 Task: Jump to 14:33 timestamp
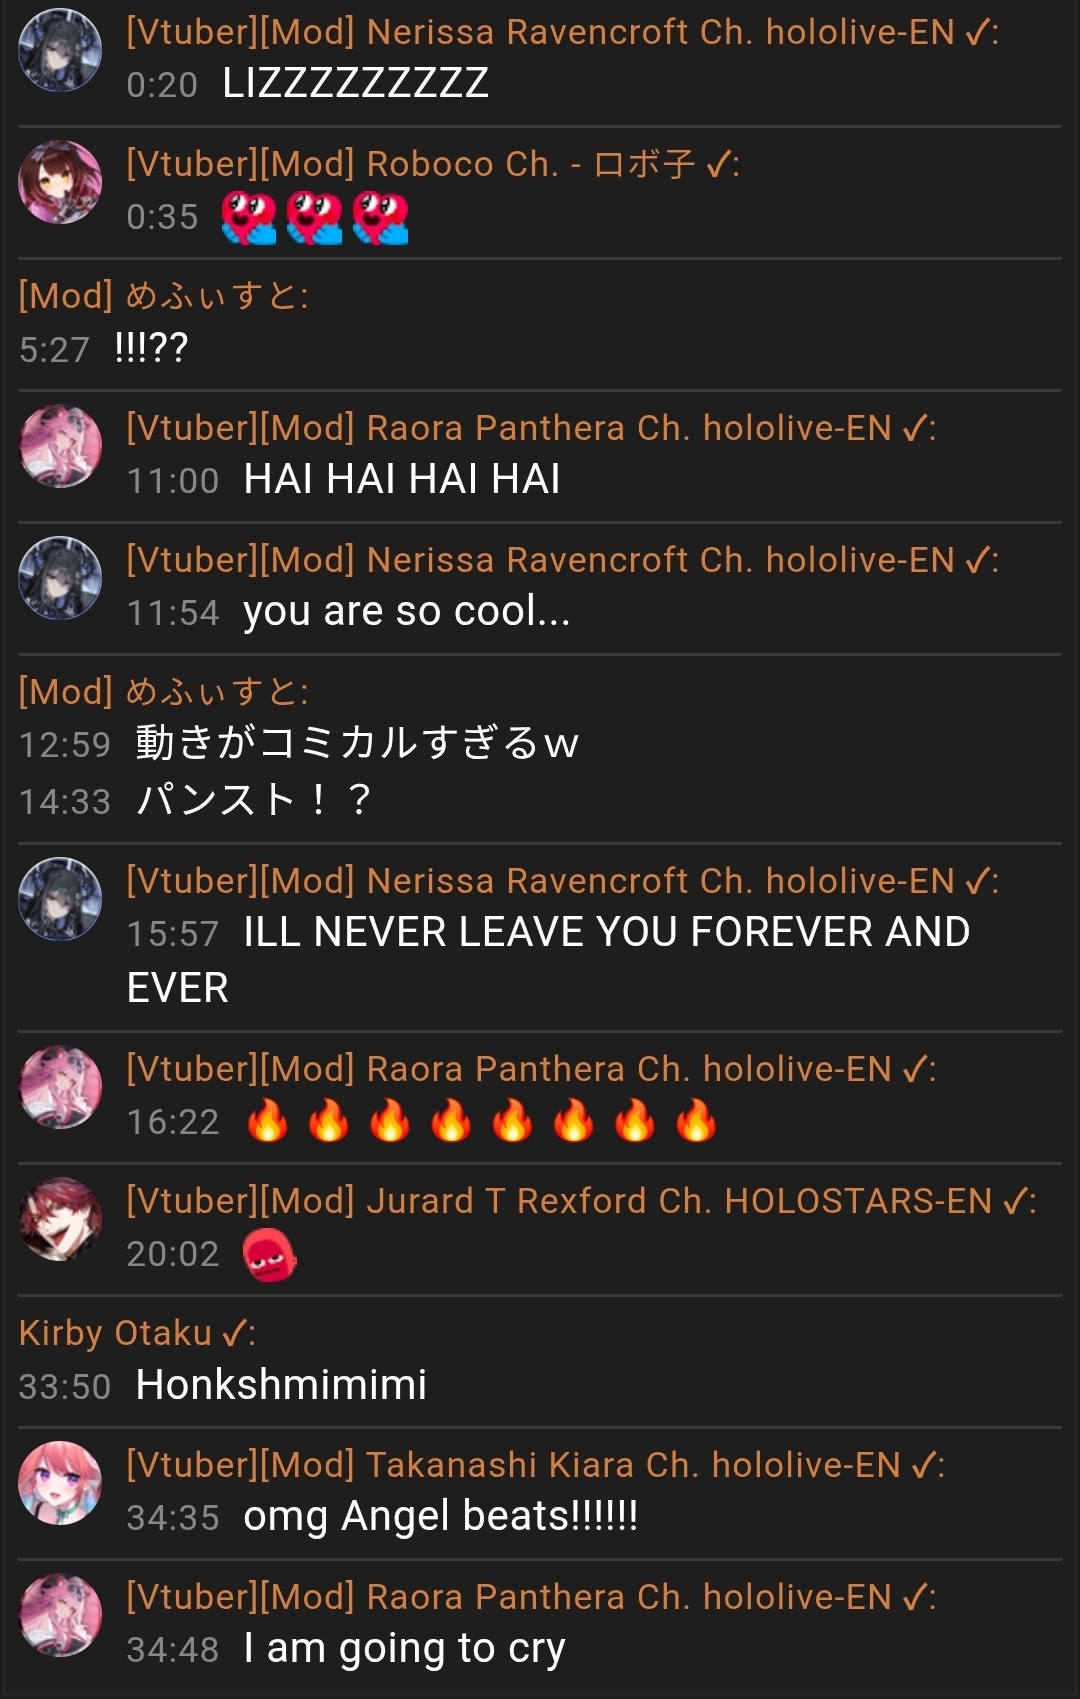65,801
